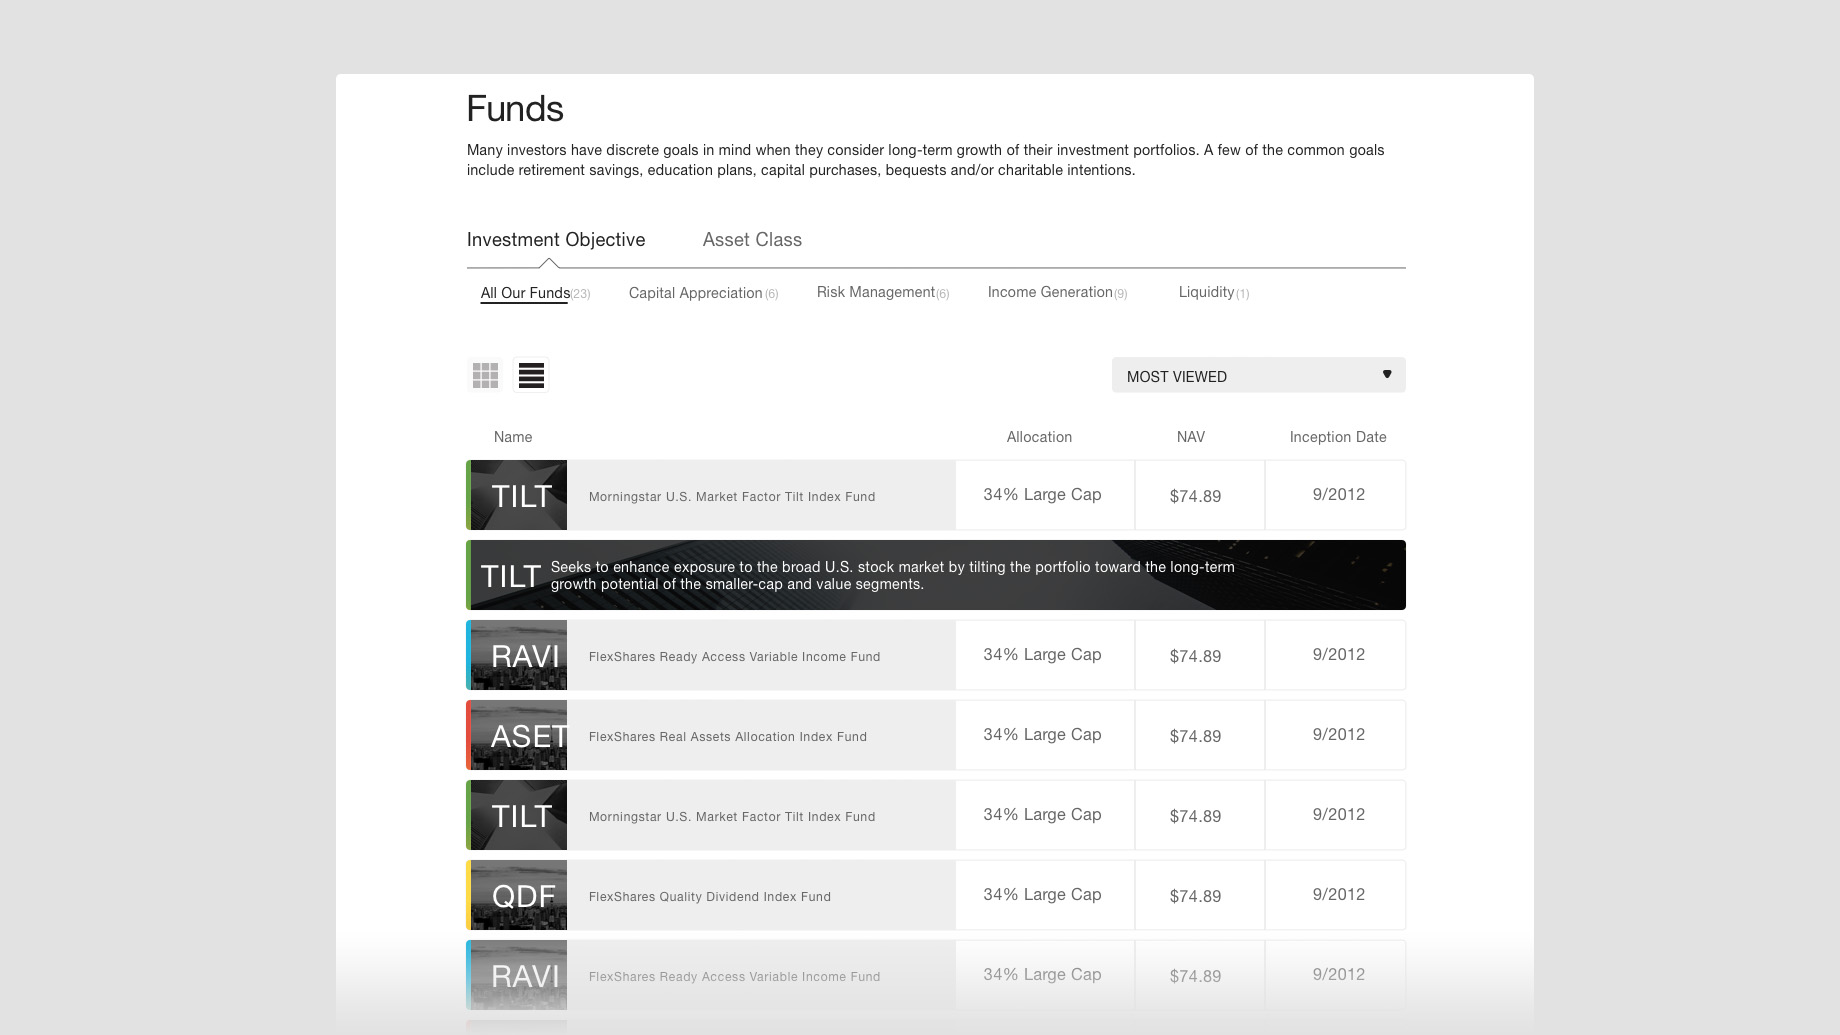The image size is (1840, 1035).
Task: Sort by the Allocation column header
Action: pyautogui.click(x=1039, y=437)
